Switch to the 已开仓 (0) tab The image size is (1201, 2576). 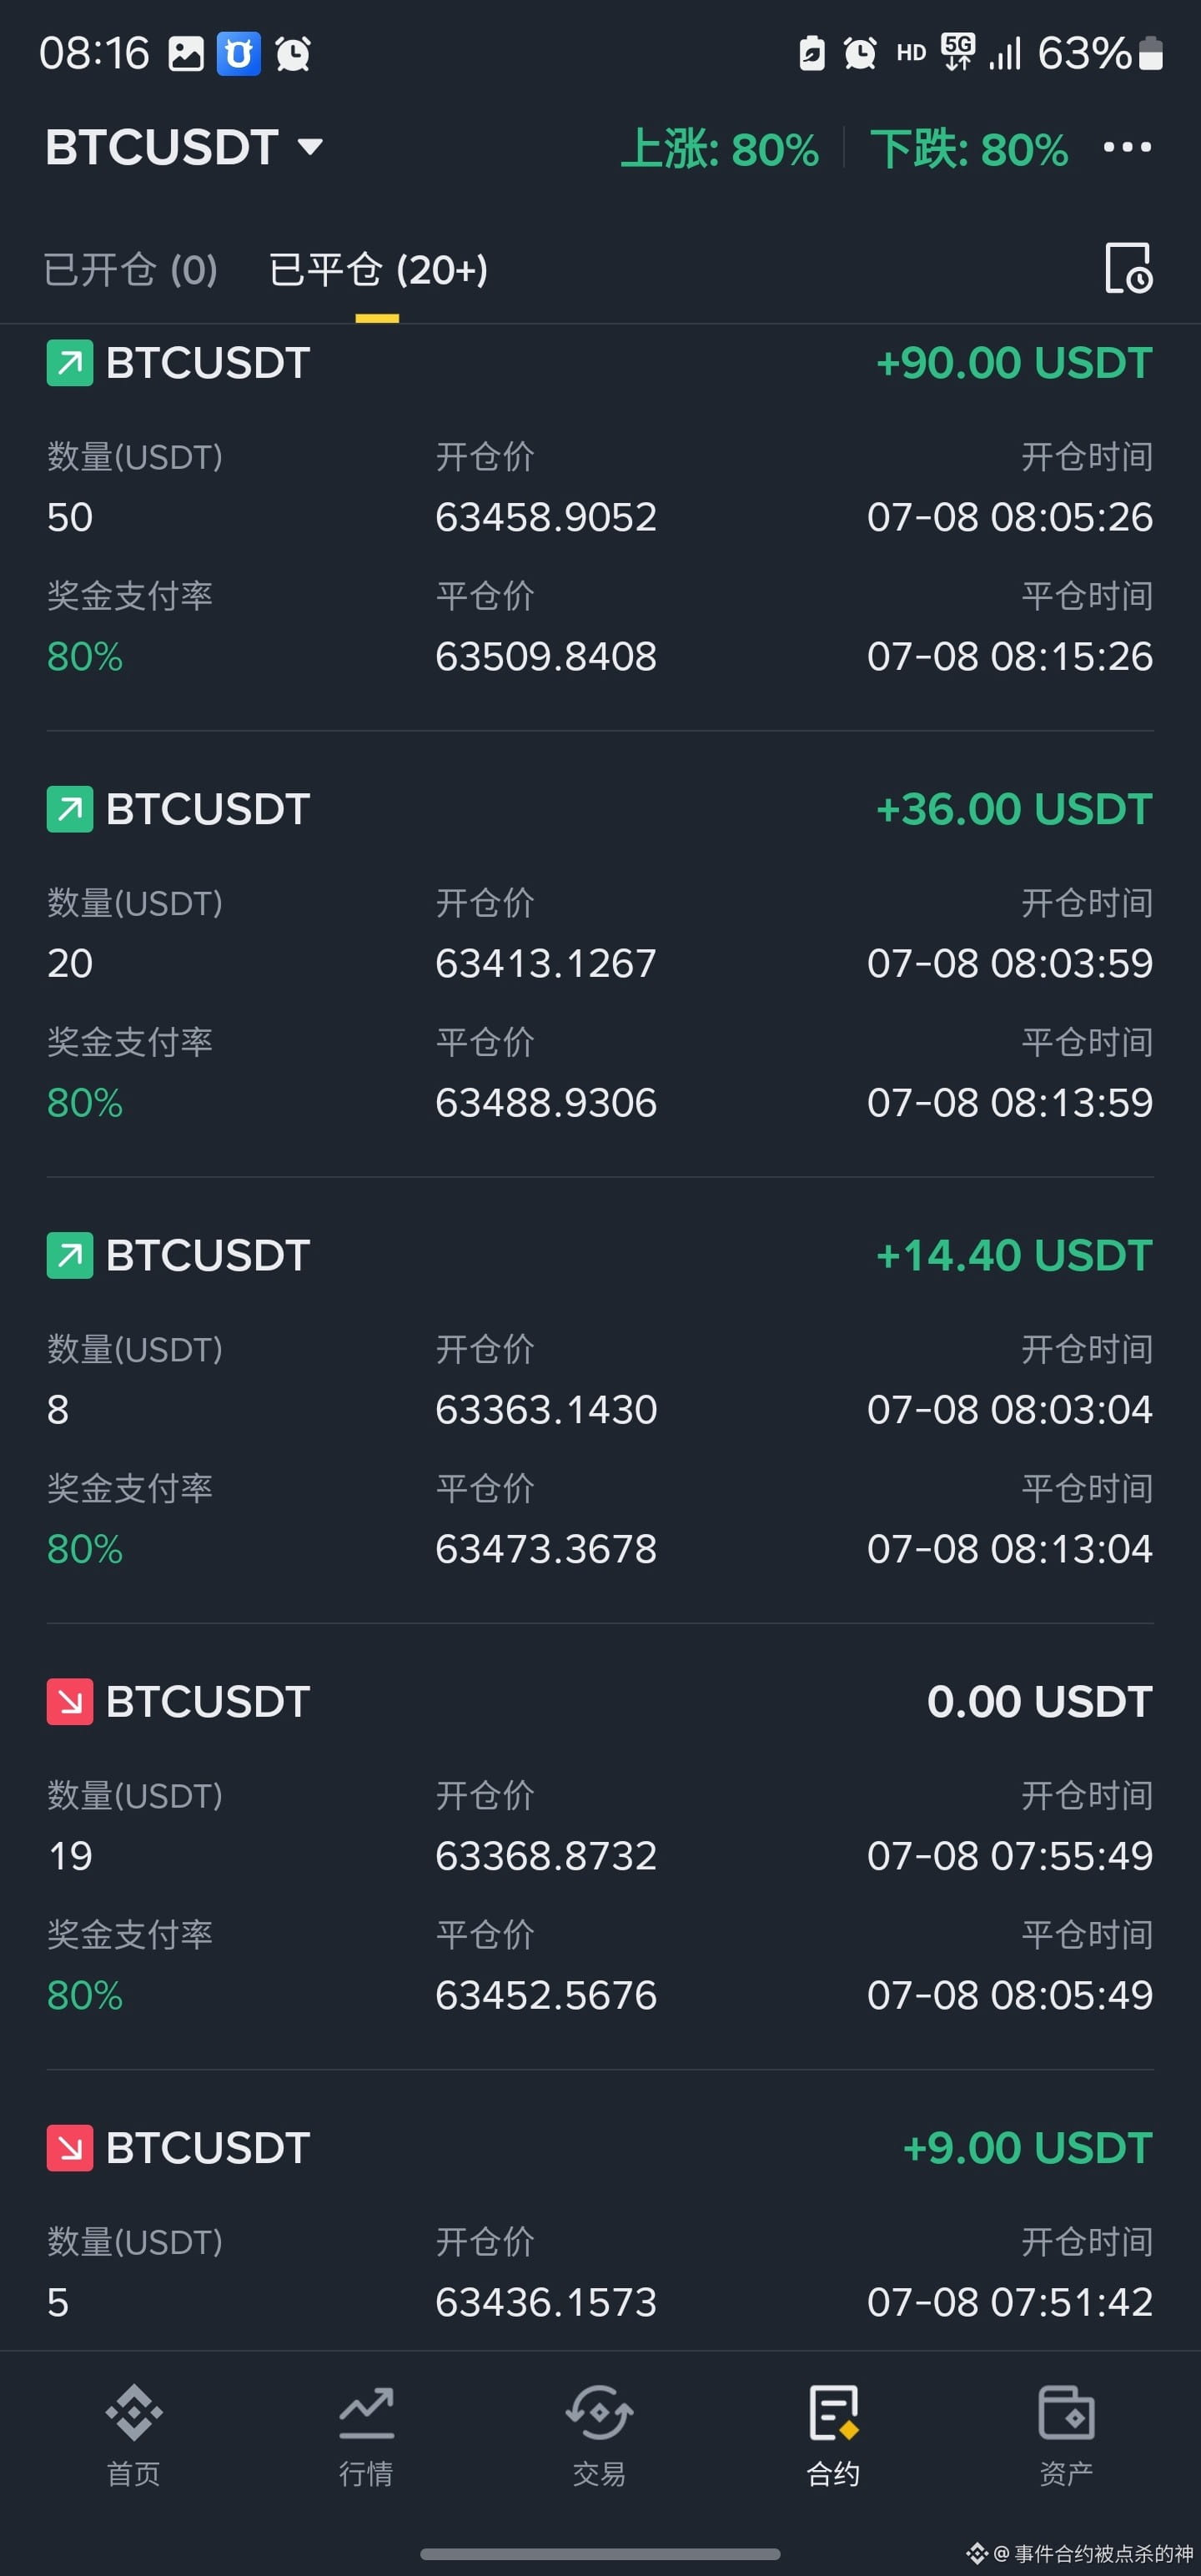131,270
